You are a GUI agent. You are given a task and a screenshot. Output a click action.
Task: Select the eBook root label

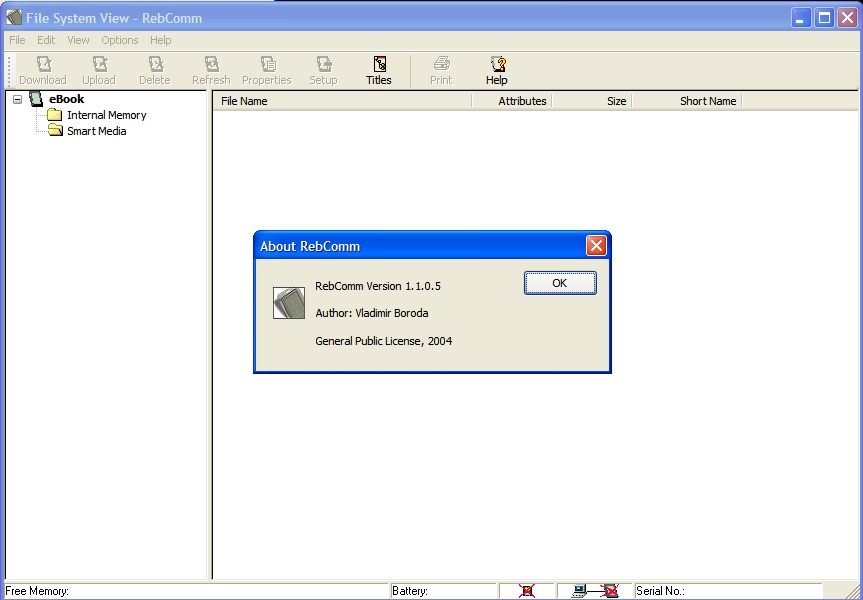click(67, 99)
